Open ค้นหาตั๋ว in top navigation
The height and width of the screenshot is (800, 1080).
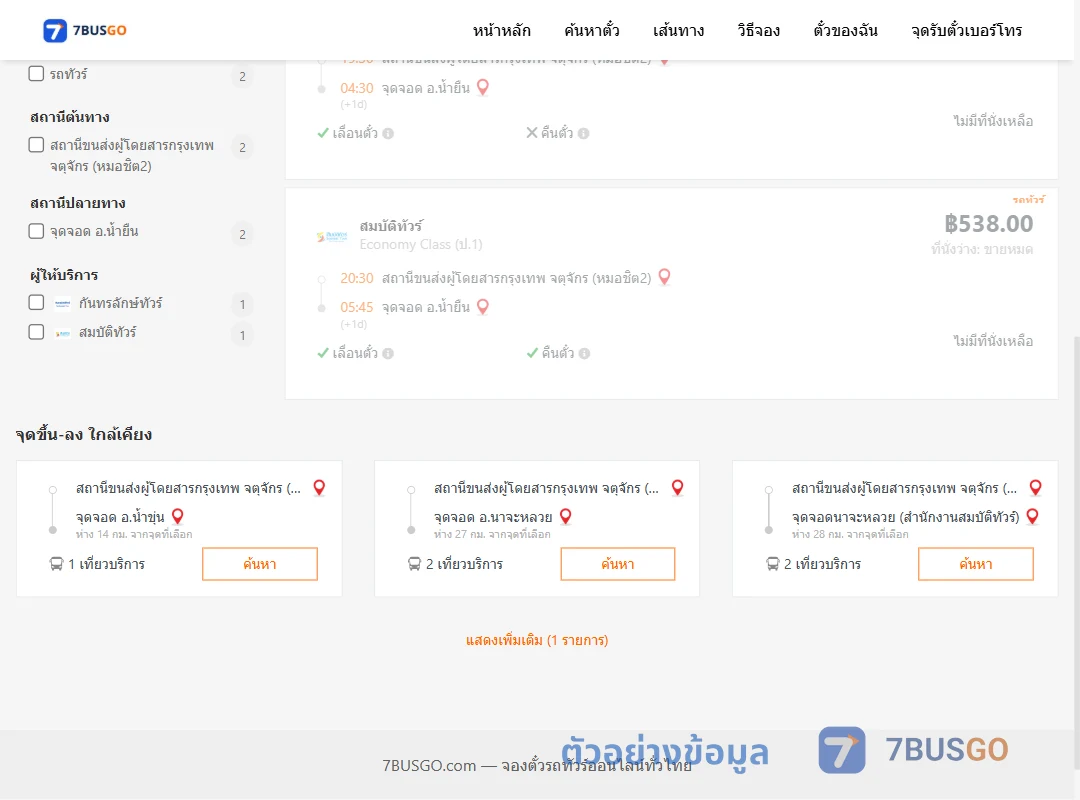592,30
